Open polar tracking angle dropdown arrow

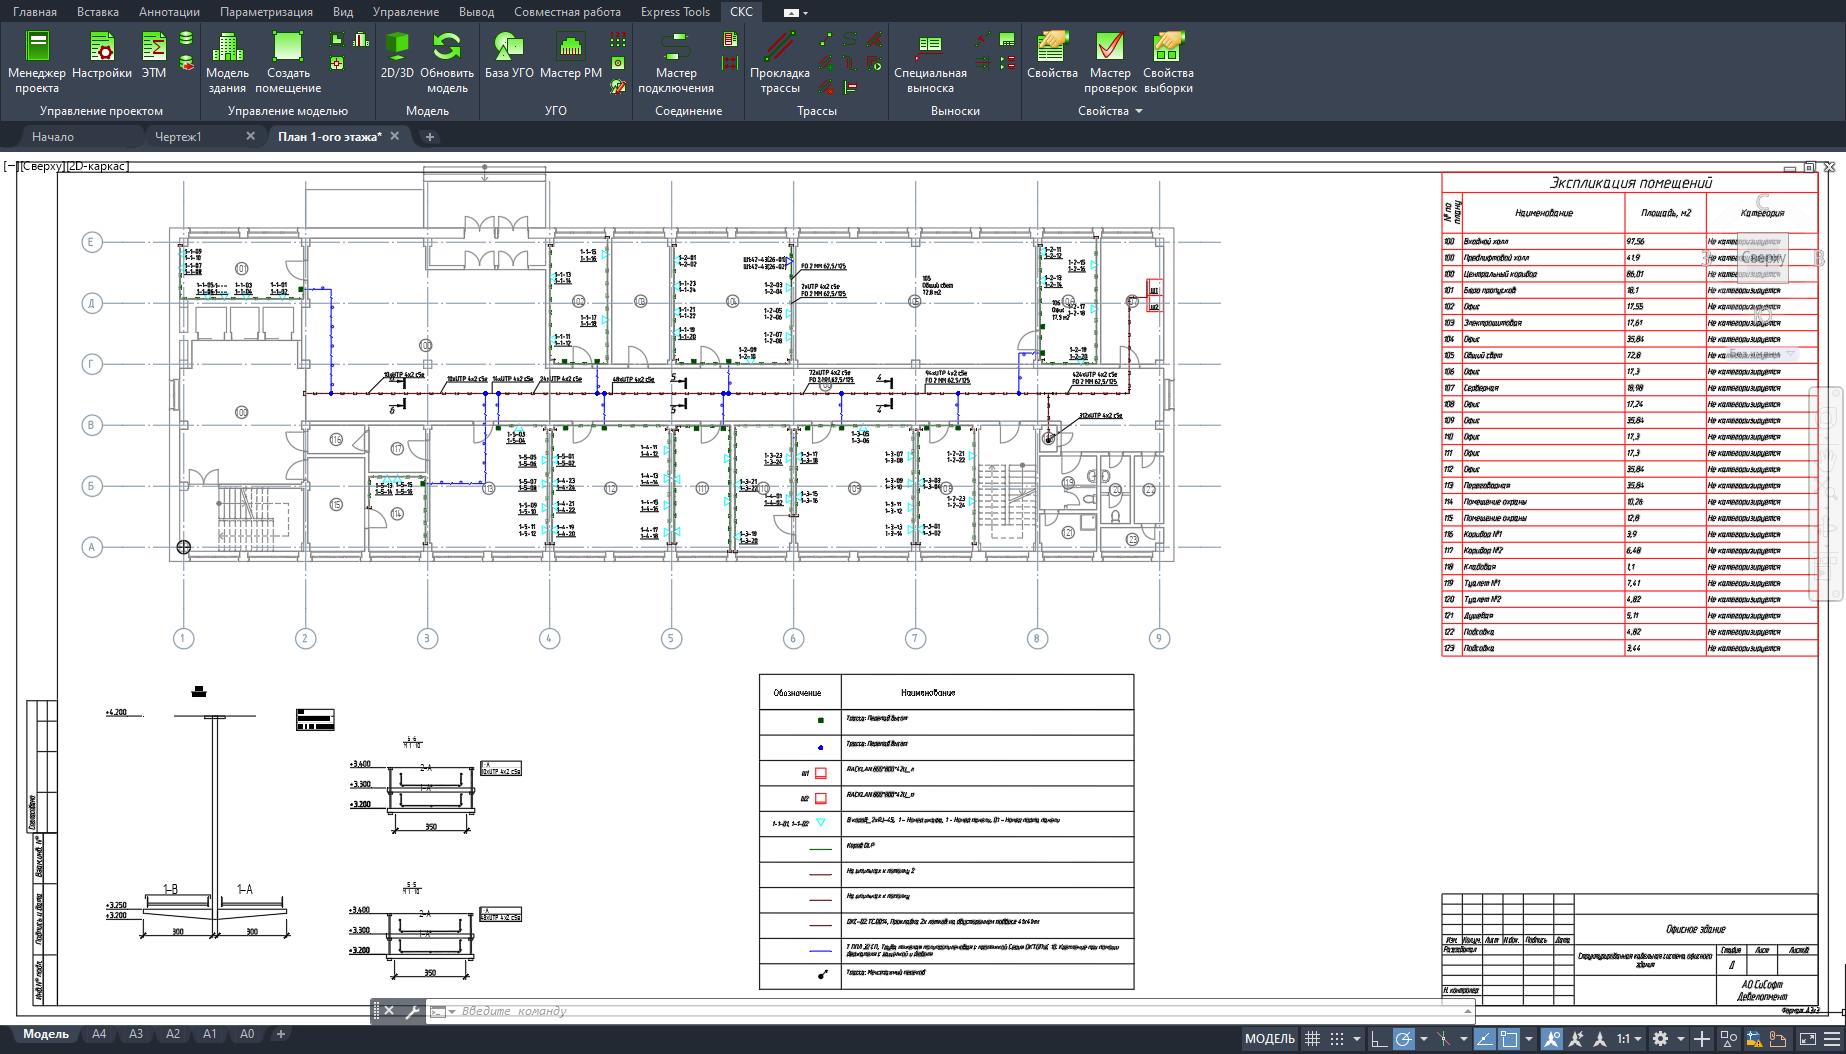point(1424,1039)
